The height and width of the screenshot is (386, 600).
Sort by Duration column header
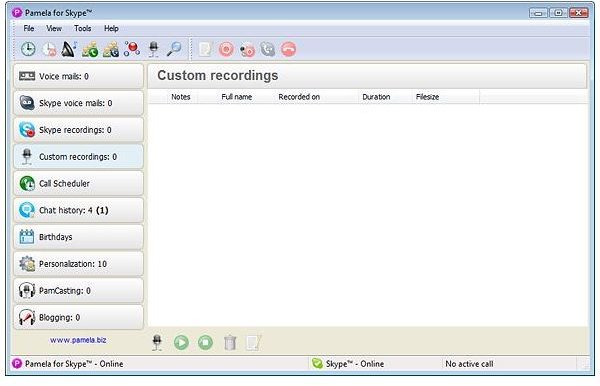(376, 97)
